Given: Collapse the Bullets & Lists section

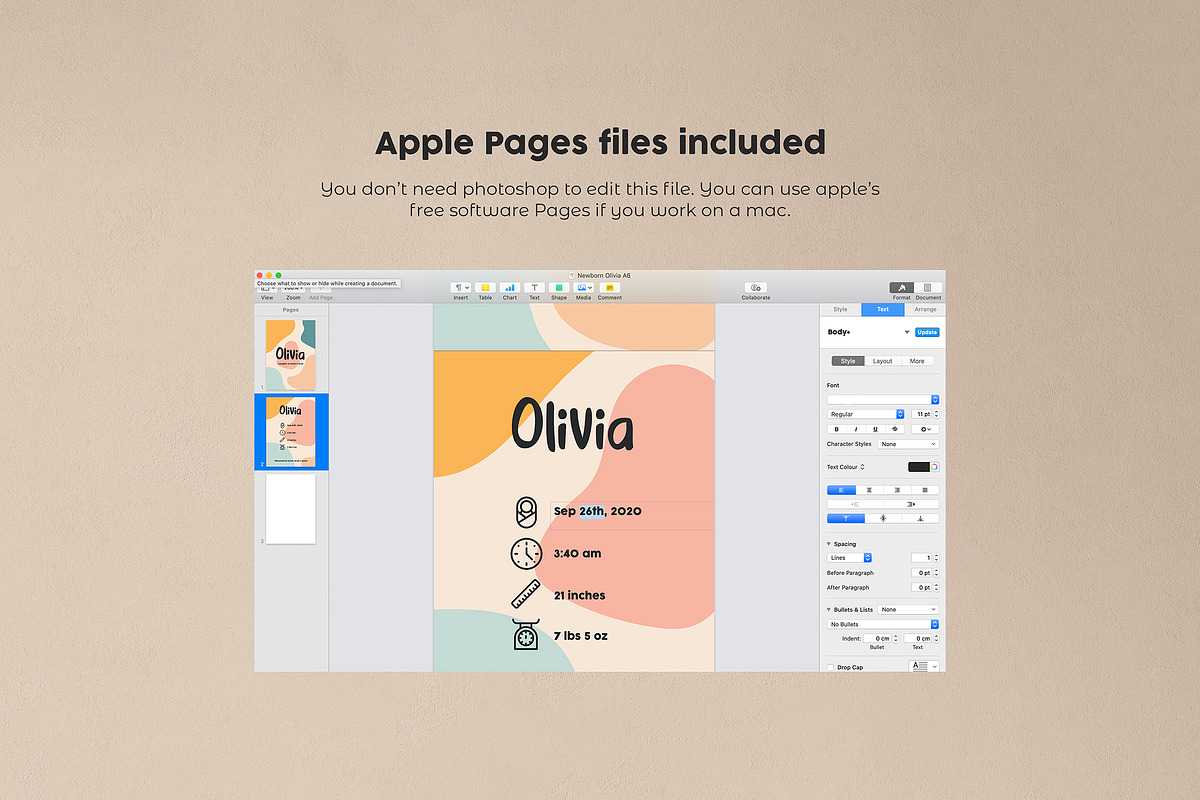Looking at the screenshot, I should point(829,609).
